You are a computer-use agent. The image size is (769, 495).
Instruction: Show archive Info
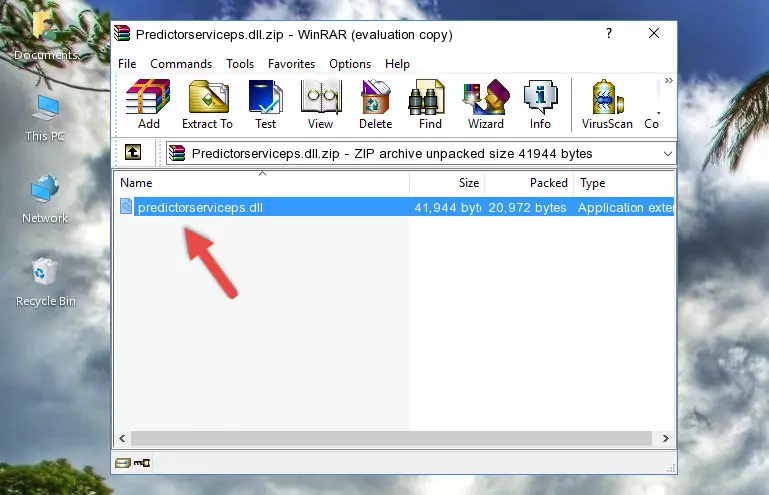(540, 104)
